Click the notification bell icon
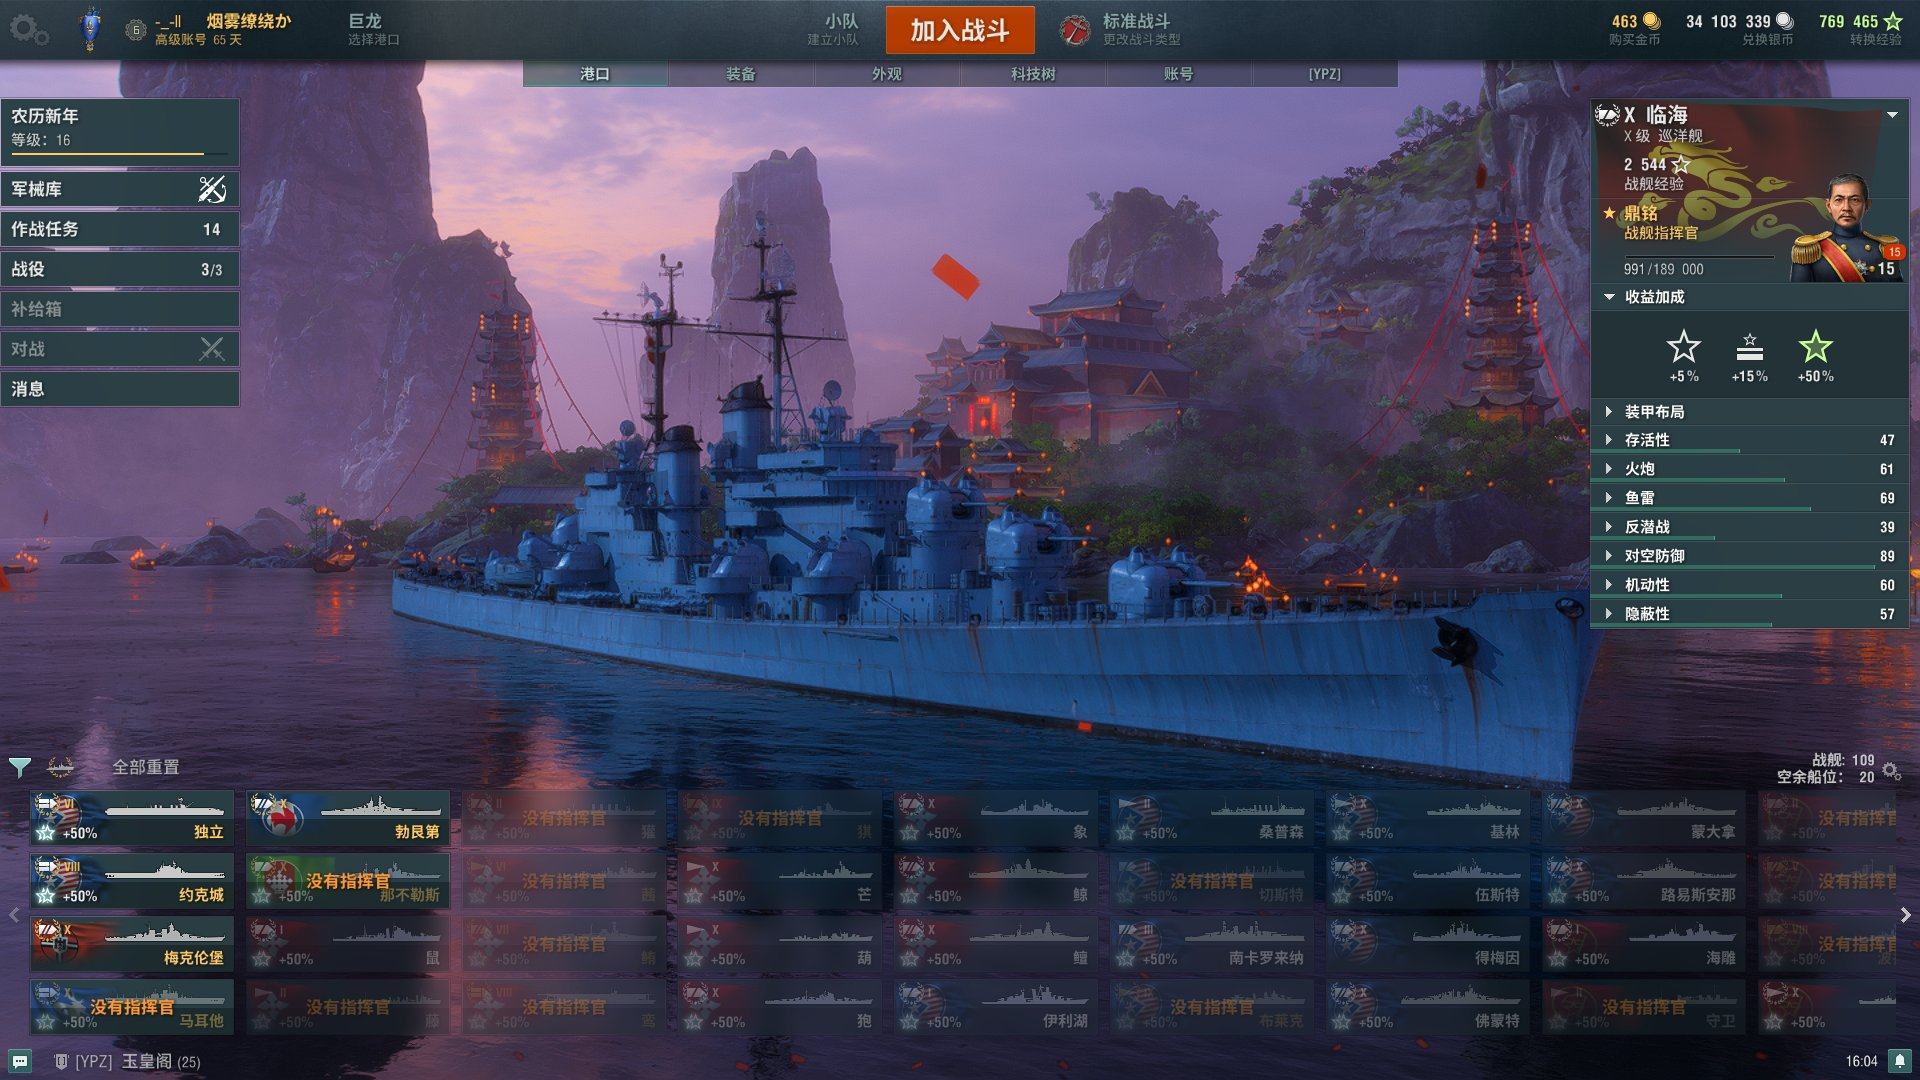 coord(1899,1061)
